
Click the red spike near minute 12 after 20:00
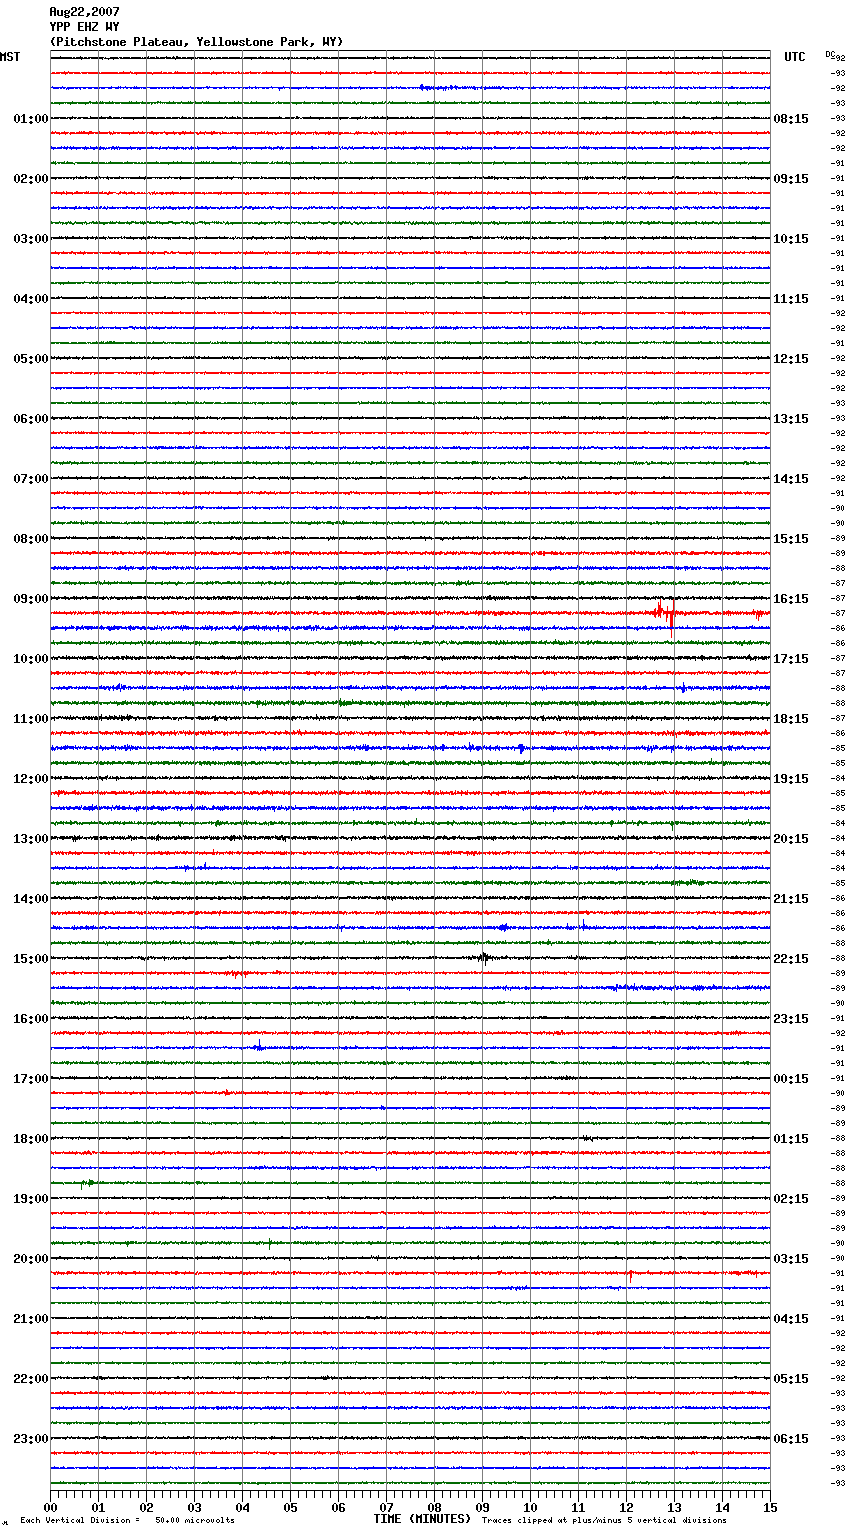(630, 1275)
